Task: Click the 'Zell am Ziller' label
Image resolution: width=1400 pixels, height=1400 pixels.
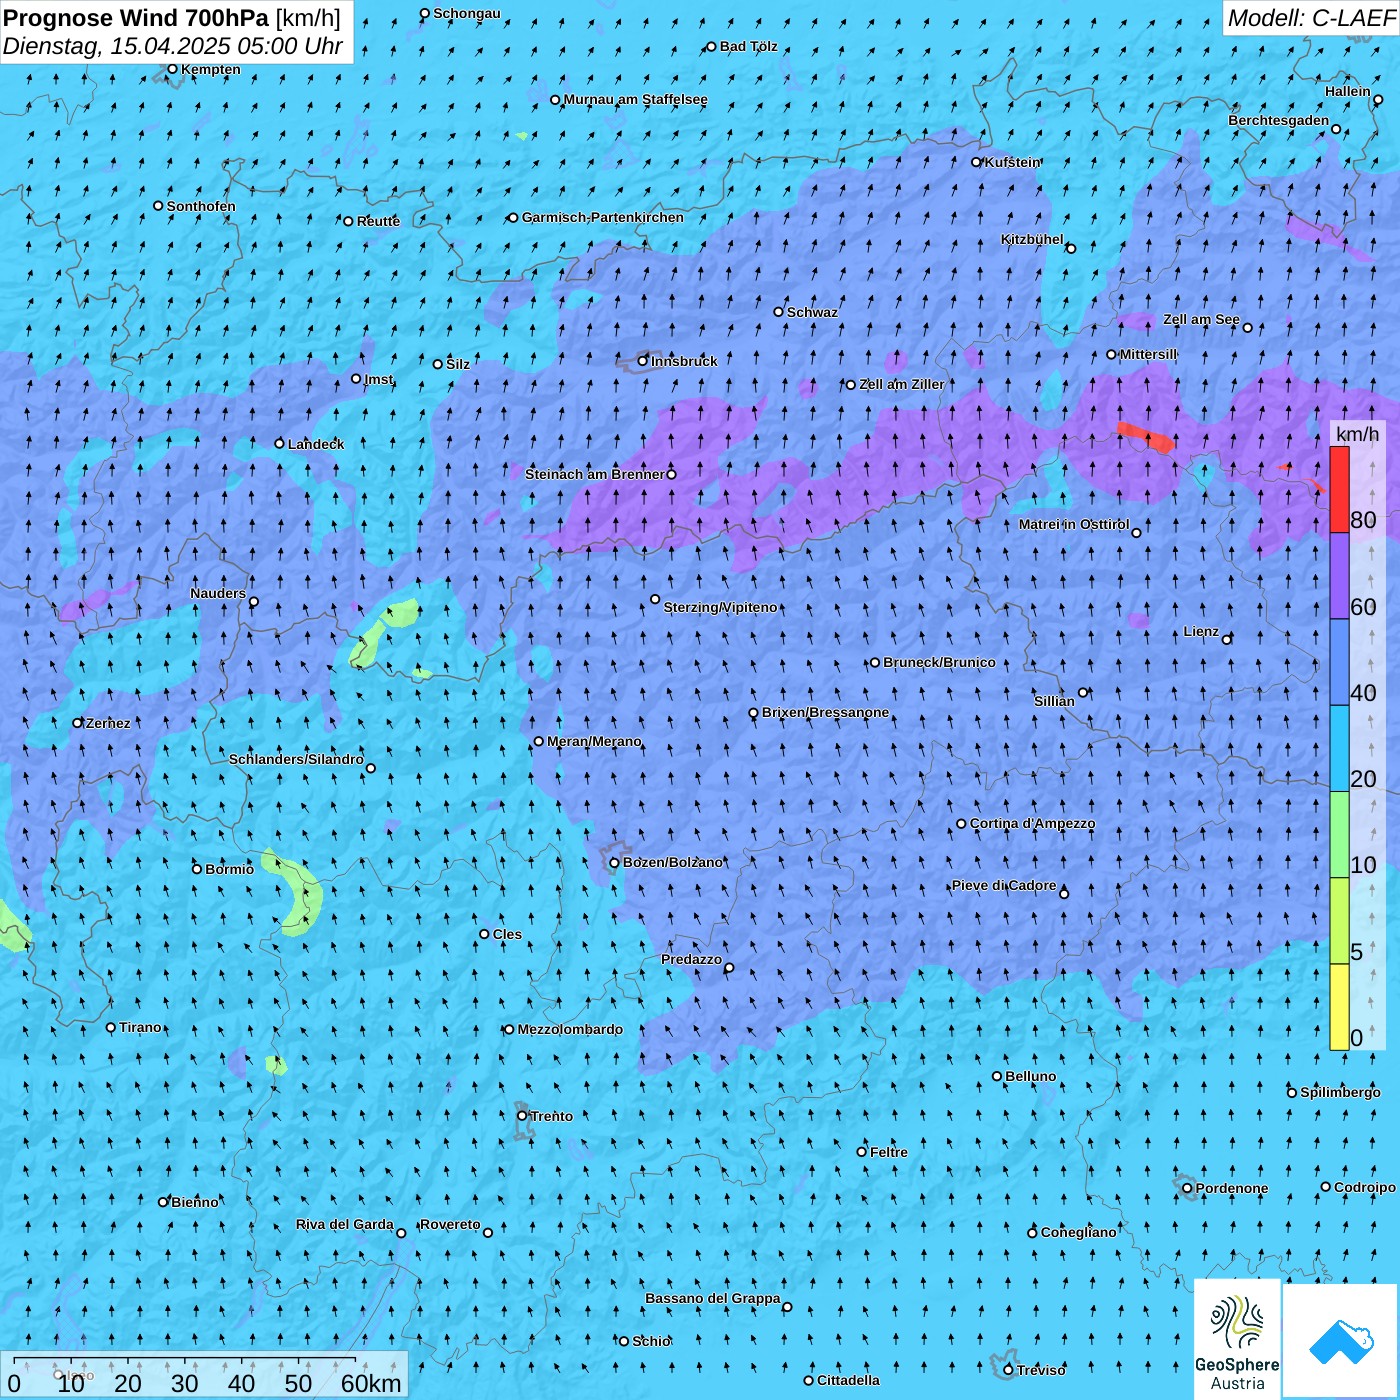Action: click(x=902, y=384)
